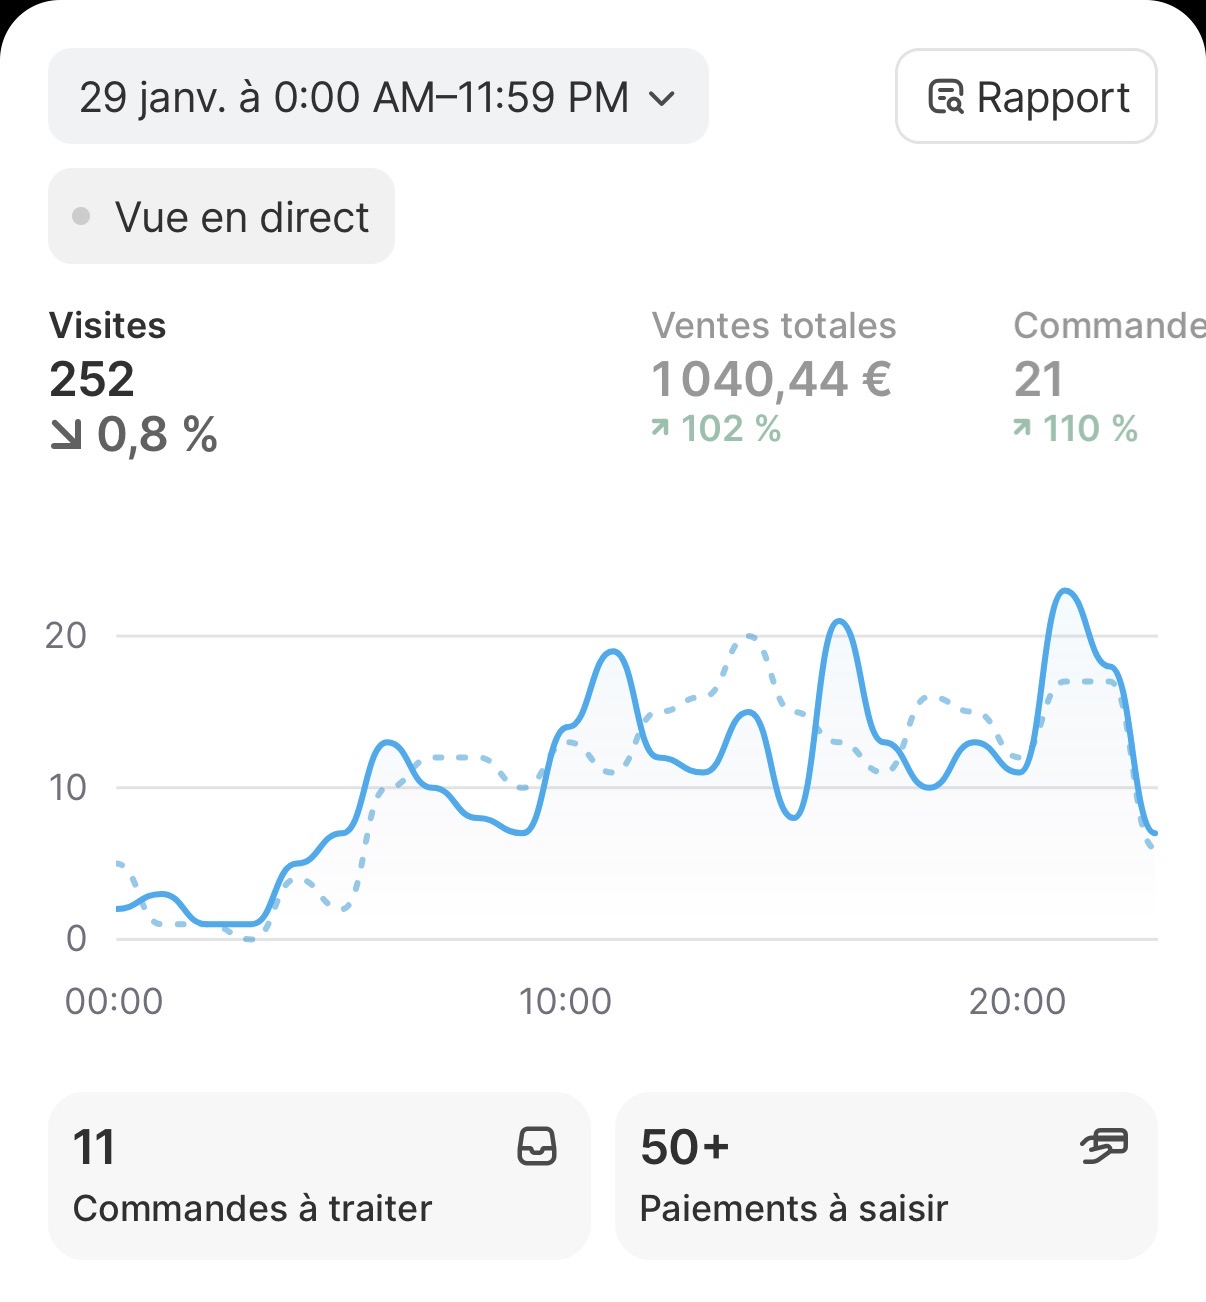Open the date range dropdown chevron

663,97
